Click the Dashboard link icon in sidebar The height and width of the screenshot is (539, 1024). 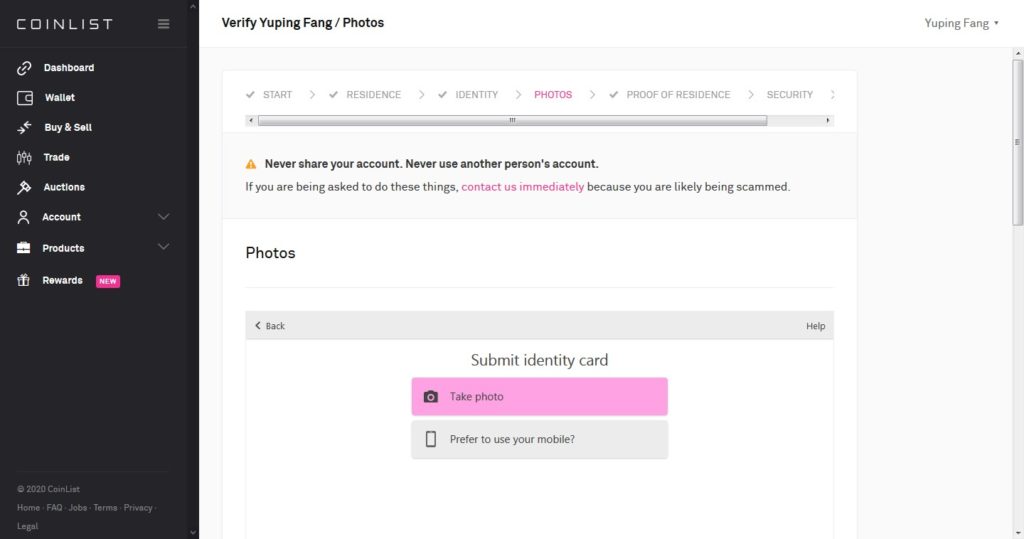[24, 68]
